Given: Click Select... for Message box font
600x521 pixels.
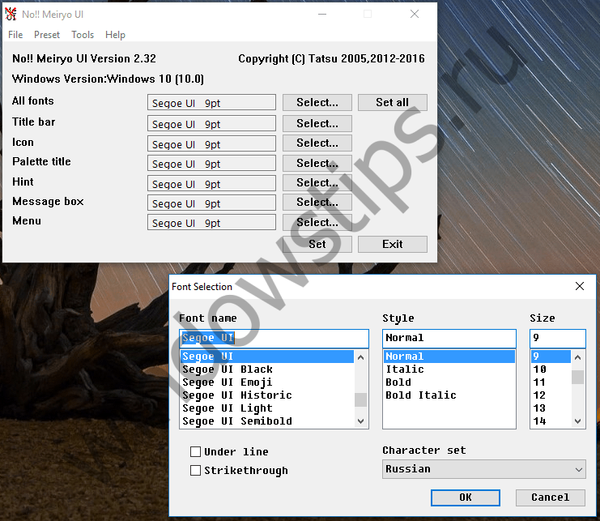Looking at the screenshot, I should pos(317,202).
